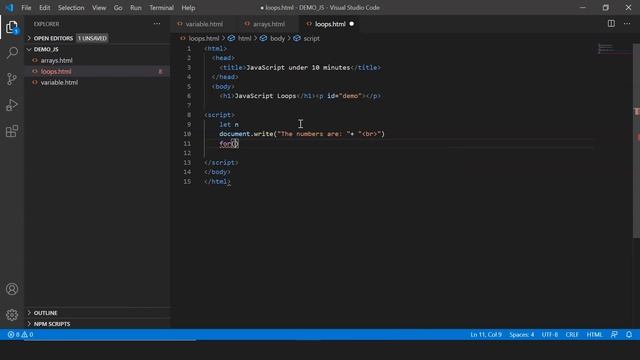The width and height of the screenshot is (640, 360).
Task: Switch to the variable.html tab
Action: 204,24
